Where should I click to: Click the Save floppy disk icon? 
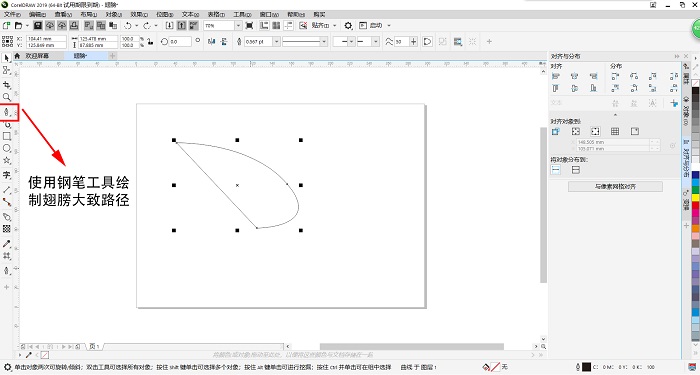(x=38, y=25)
